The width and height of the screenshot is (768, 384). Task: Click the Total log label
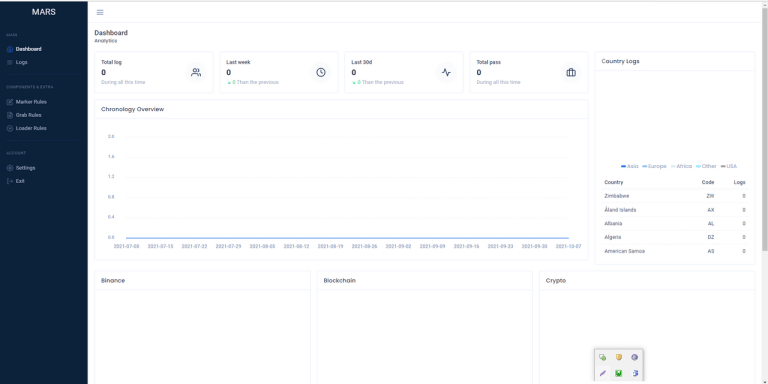click(x=111, y=62)
